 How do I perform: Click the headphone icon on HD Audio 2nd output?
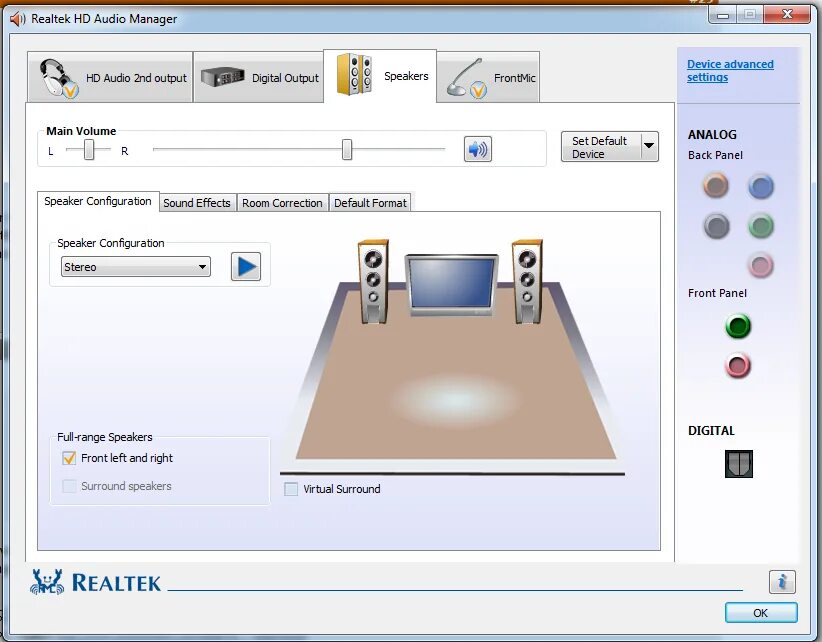coord(59,78)
